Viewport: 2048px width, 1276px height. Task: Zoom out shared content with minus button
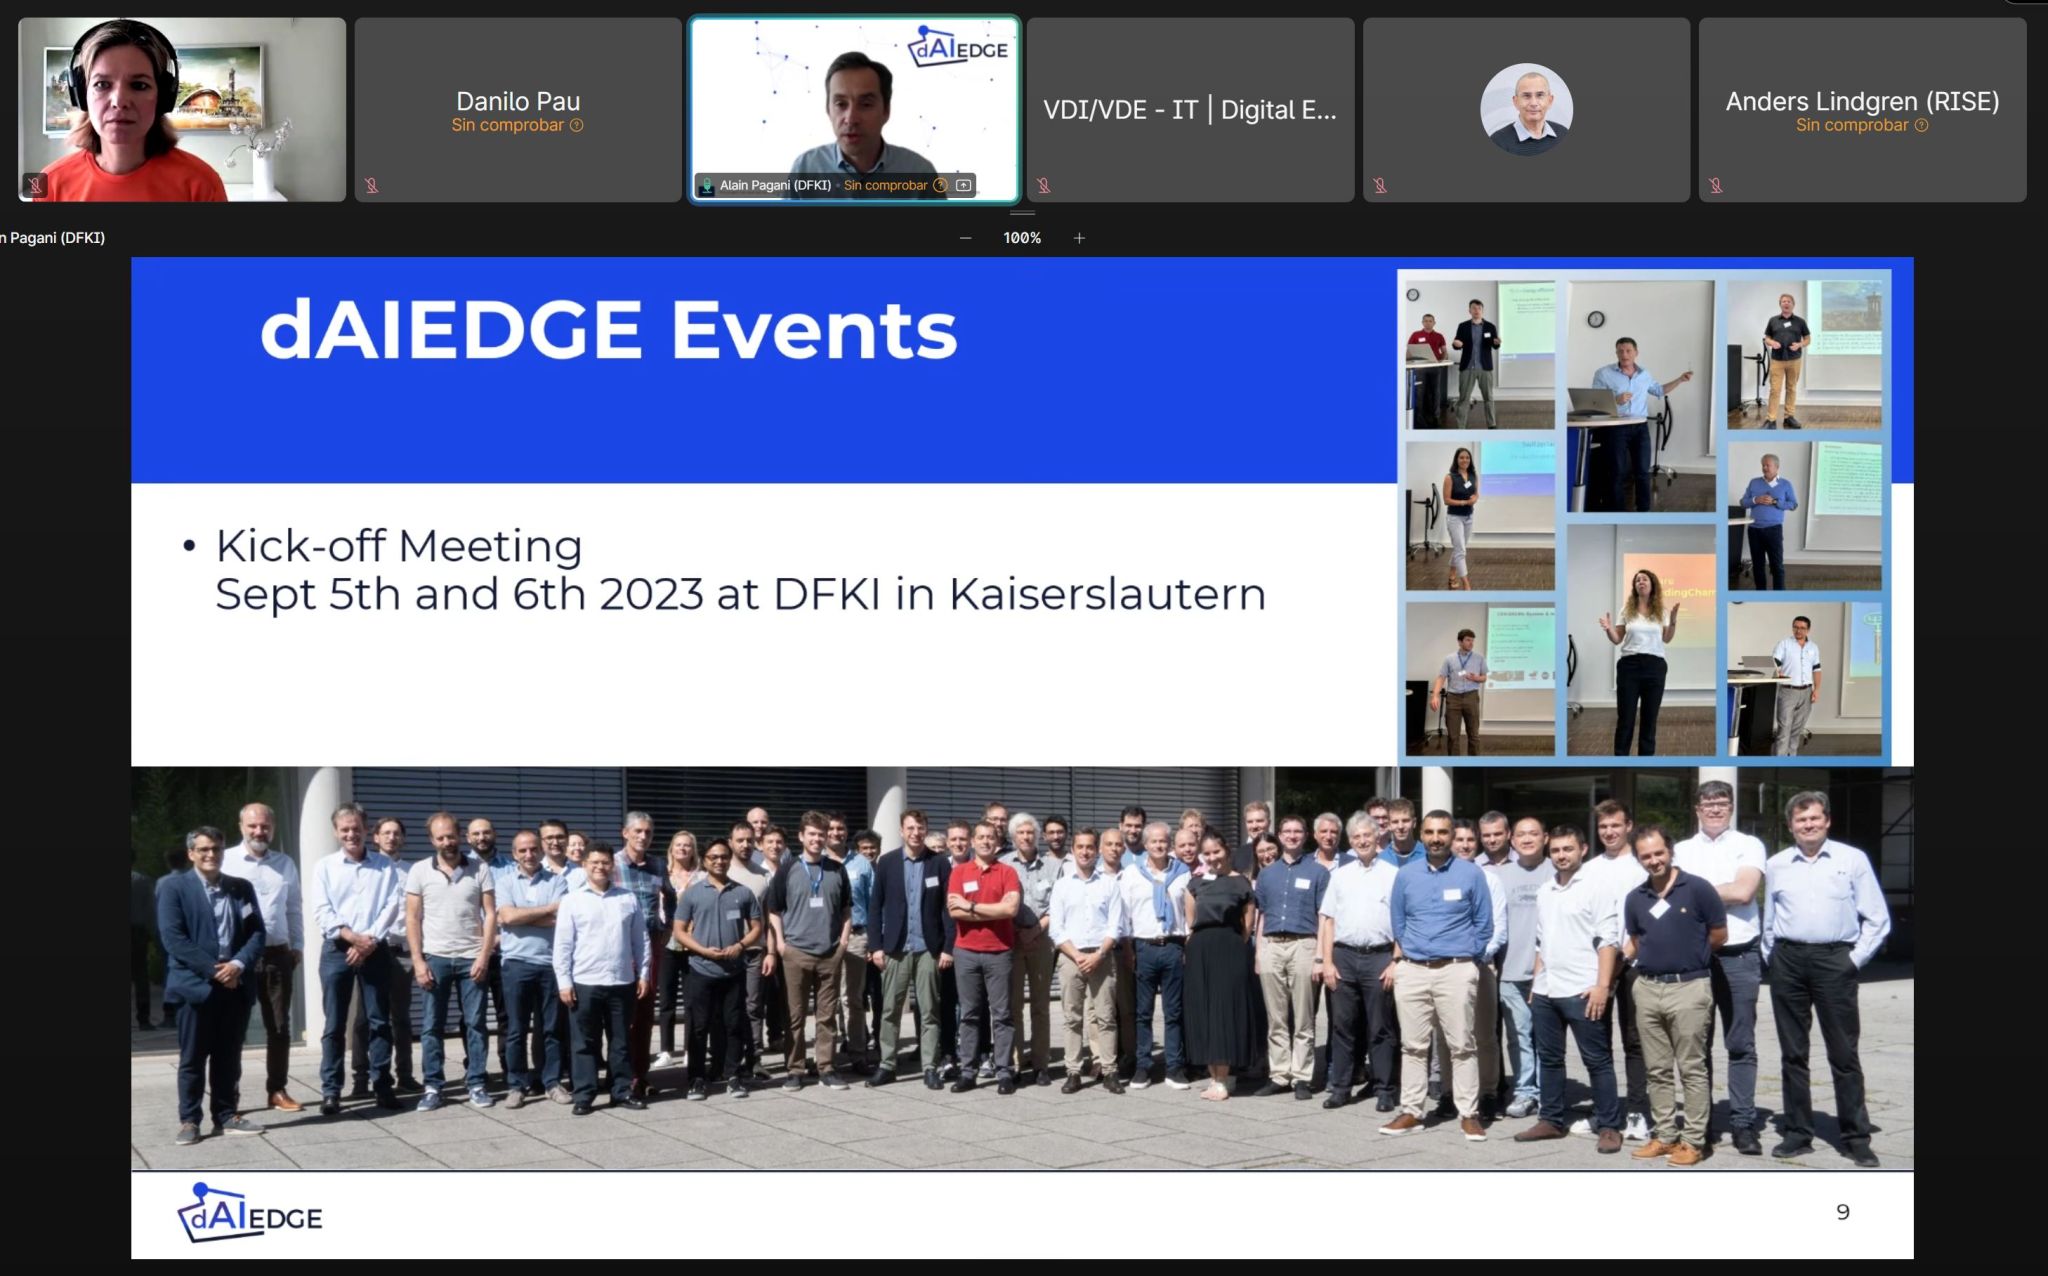[965, 238]
